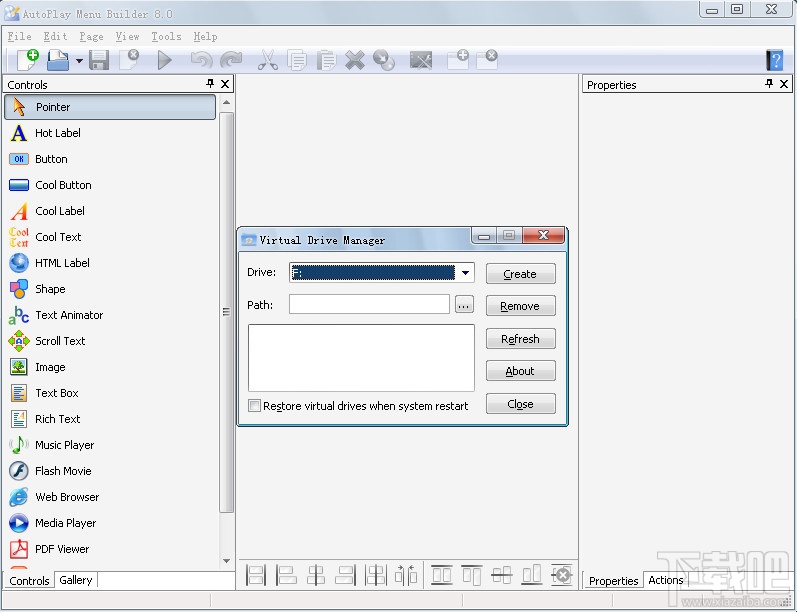Image resolution: width=797 pixels, height=612 pixels.
Task: Select the Cool Label control
Action: click(x=110, y=211)
